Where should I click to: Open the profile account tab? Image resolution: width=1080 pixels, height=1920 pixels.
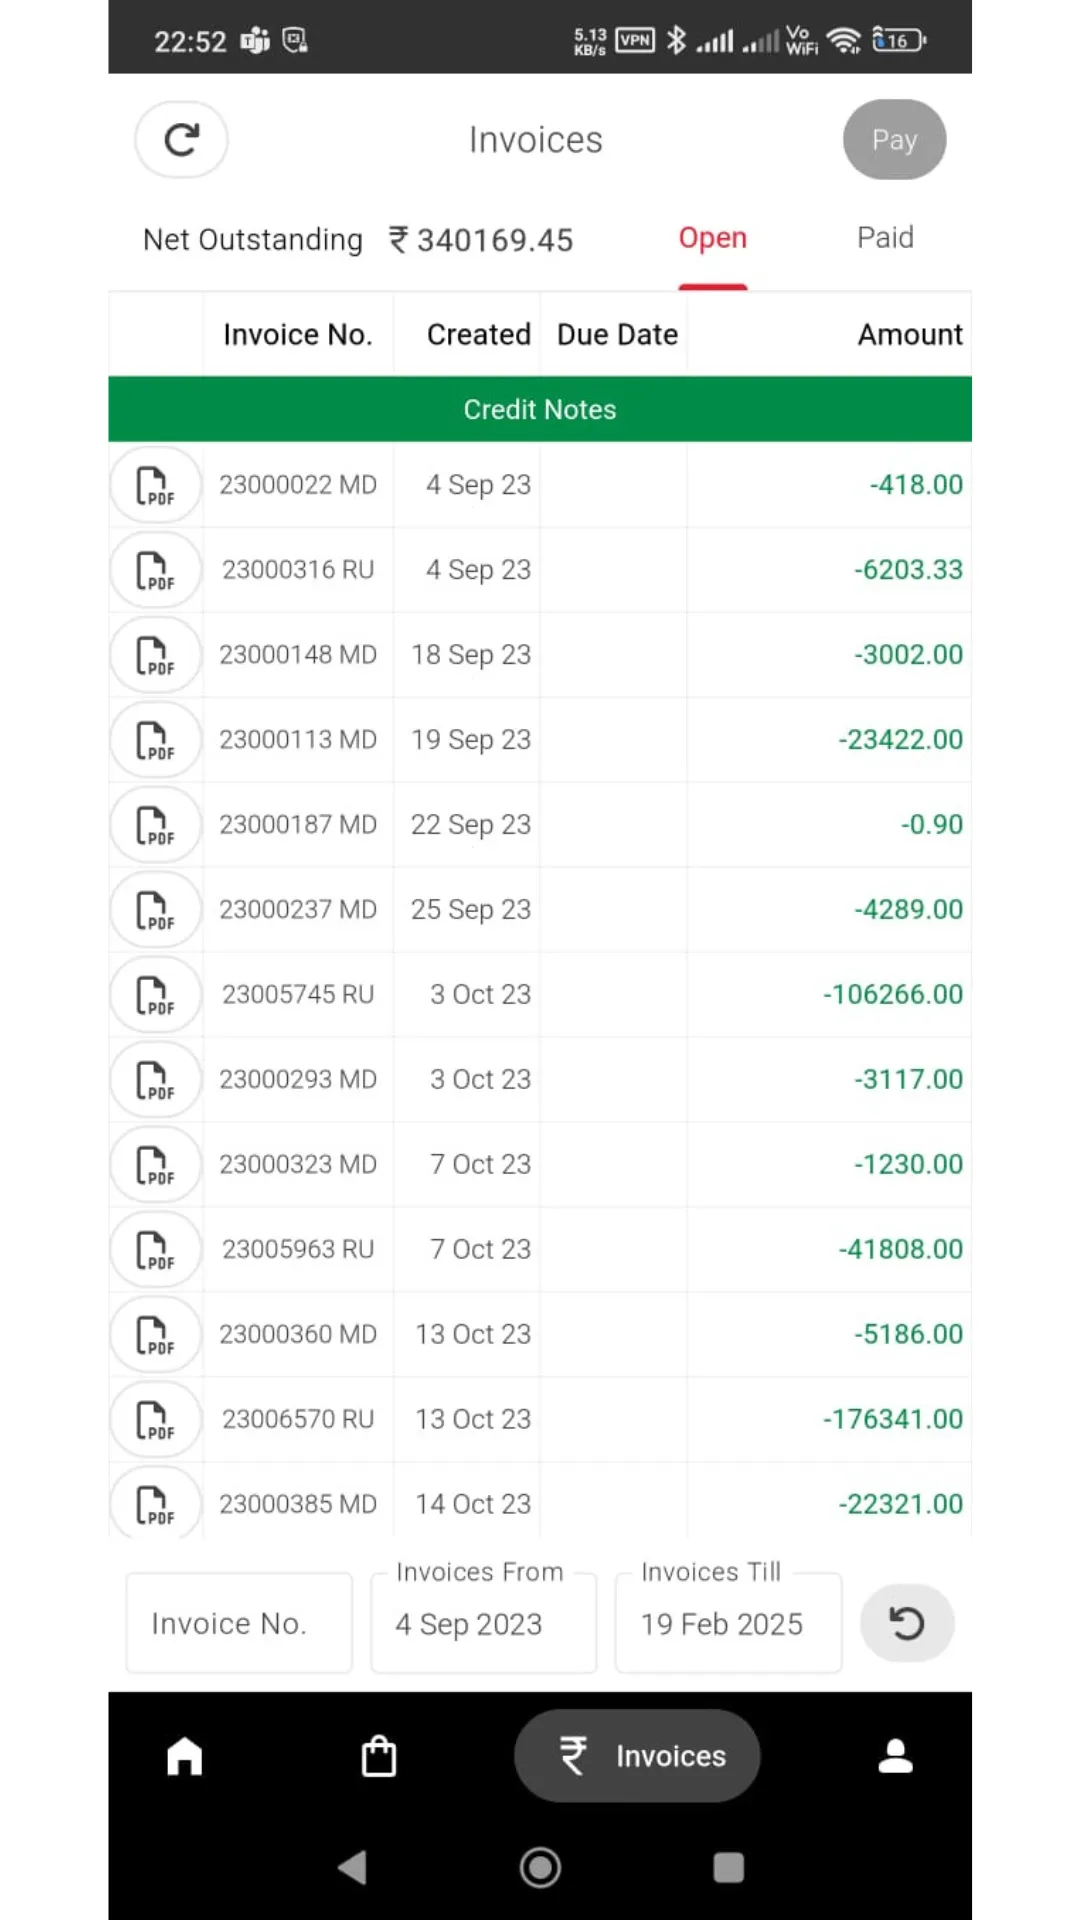tap(895, 1756)
